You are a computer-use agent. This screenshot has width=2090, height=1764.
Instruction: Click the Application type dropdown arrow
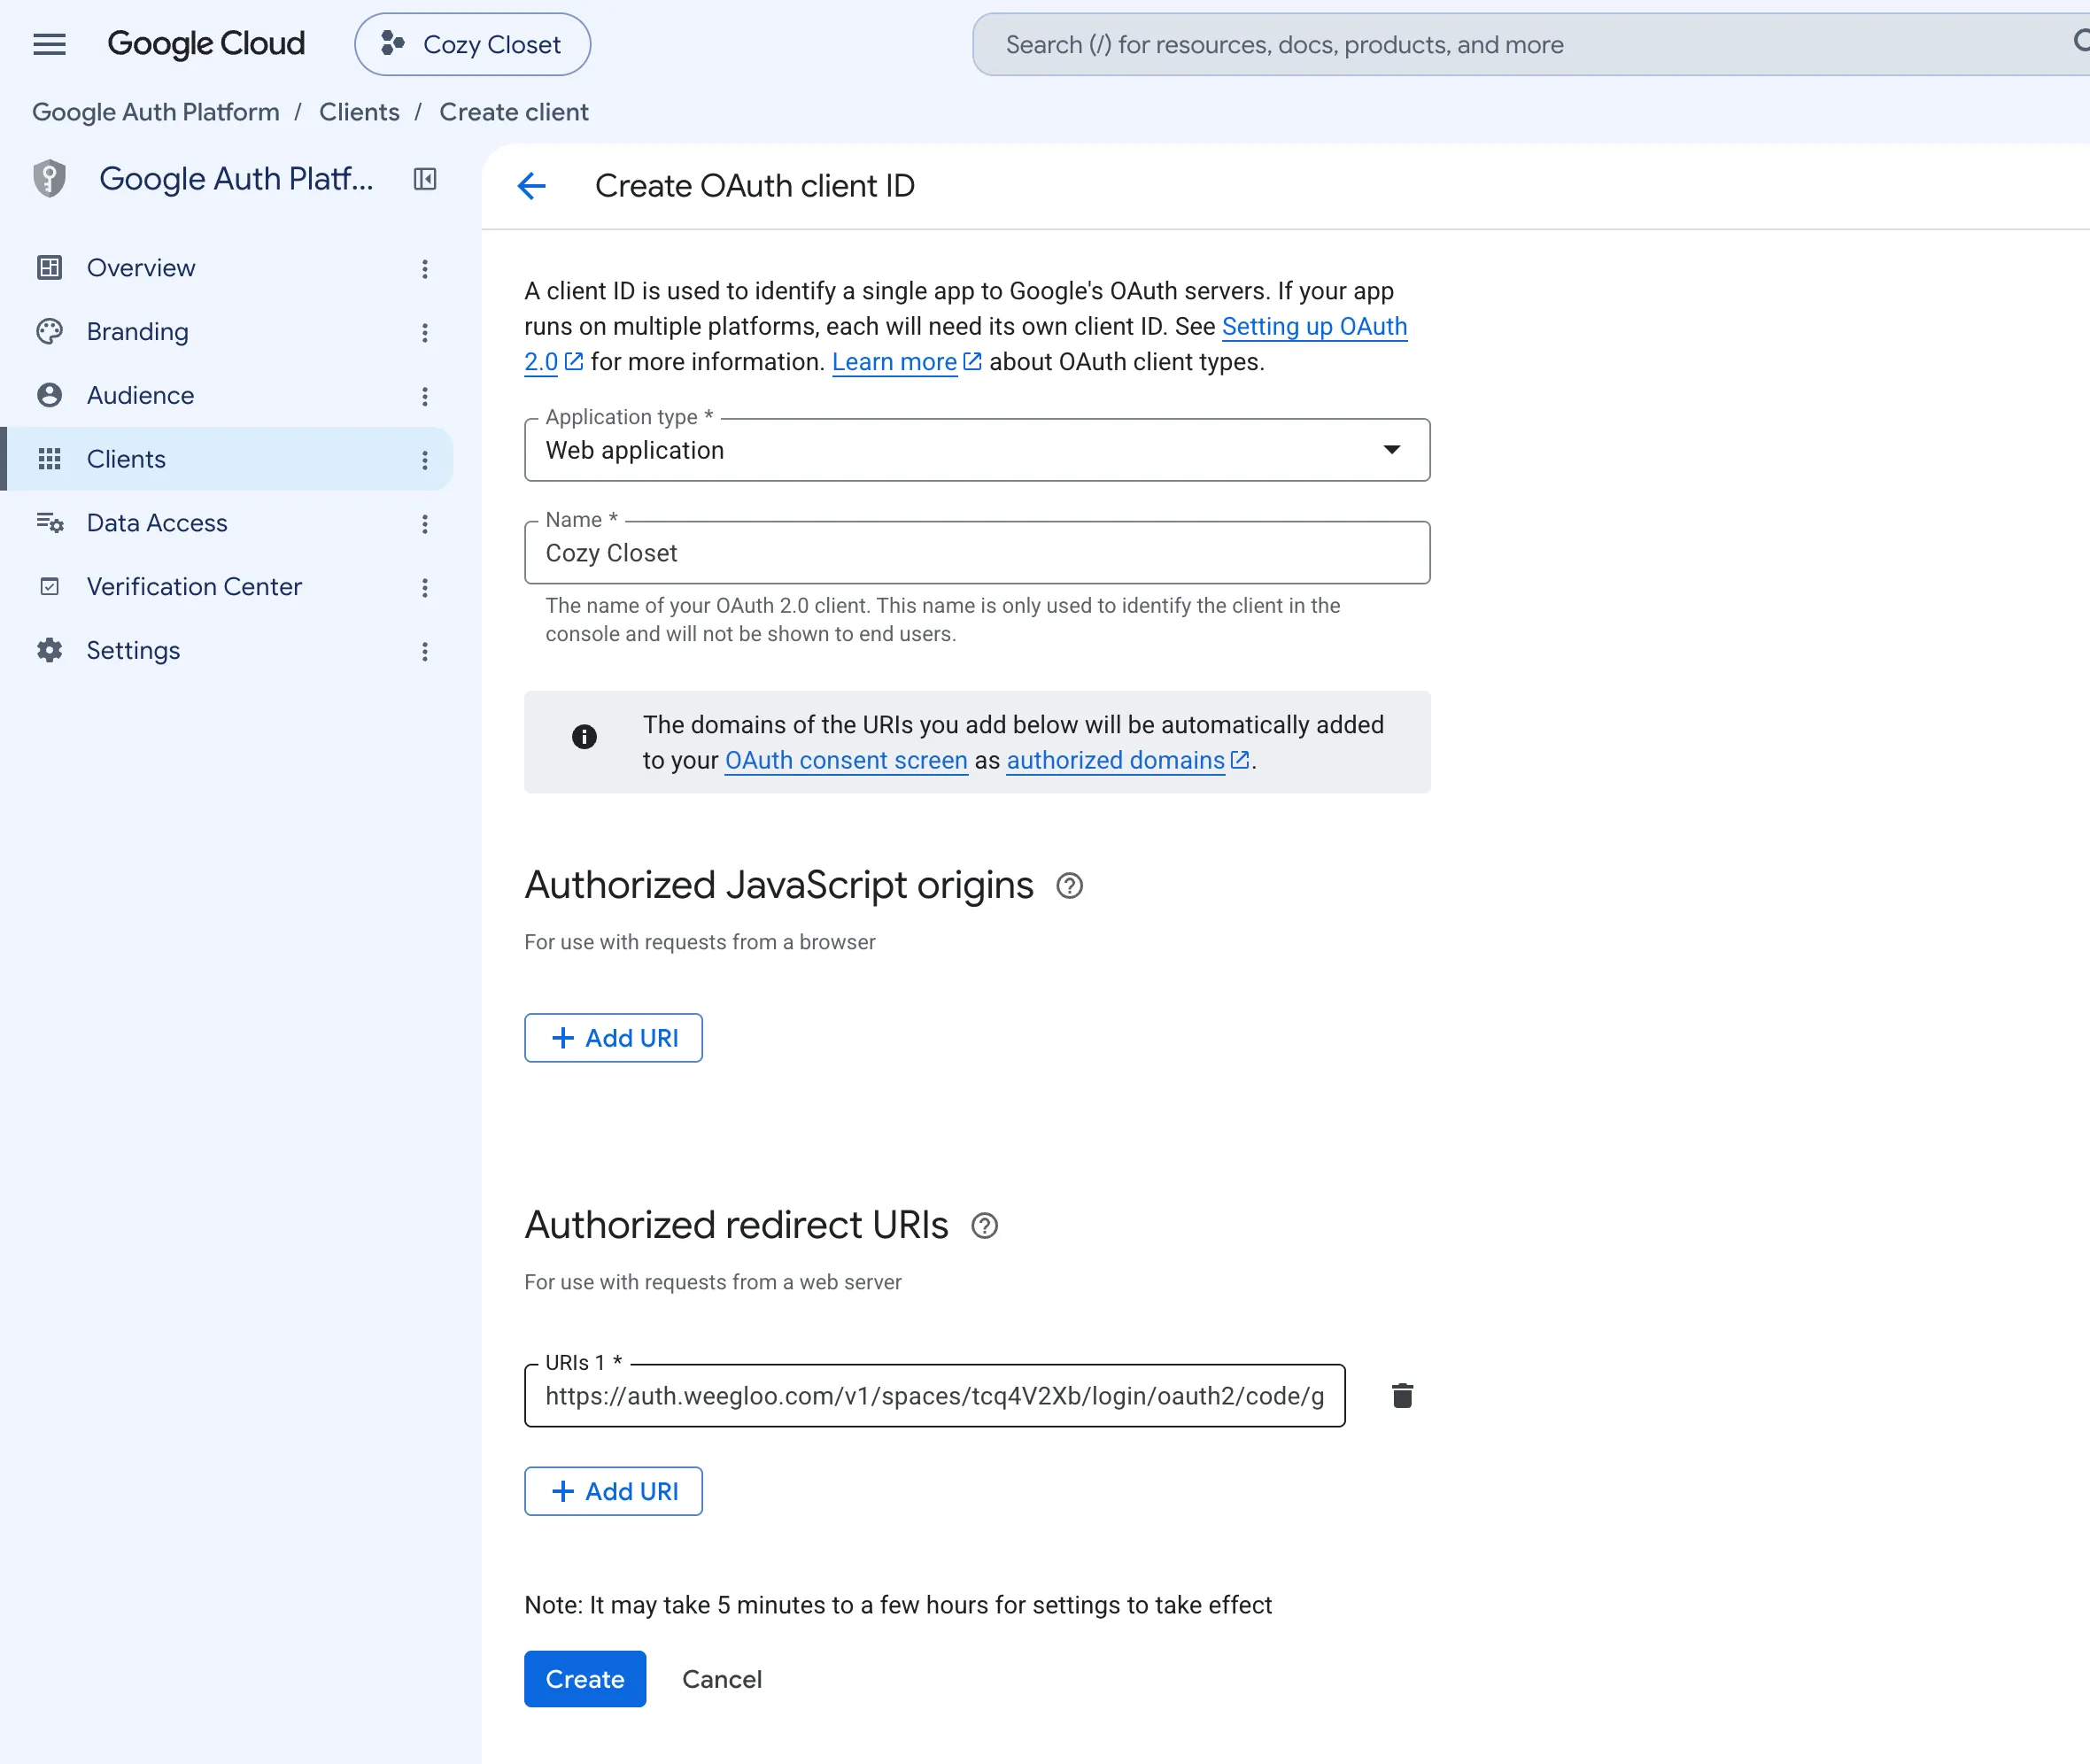click(1391, 450)
